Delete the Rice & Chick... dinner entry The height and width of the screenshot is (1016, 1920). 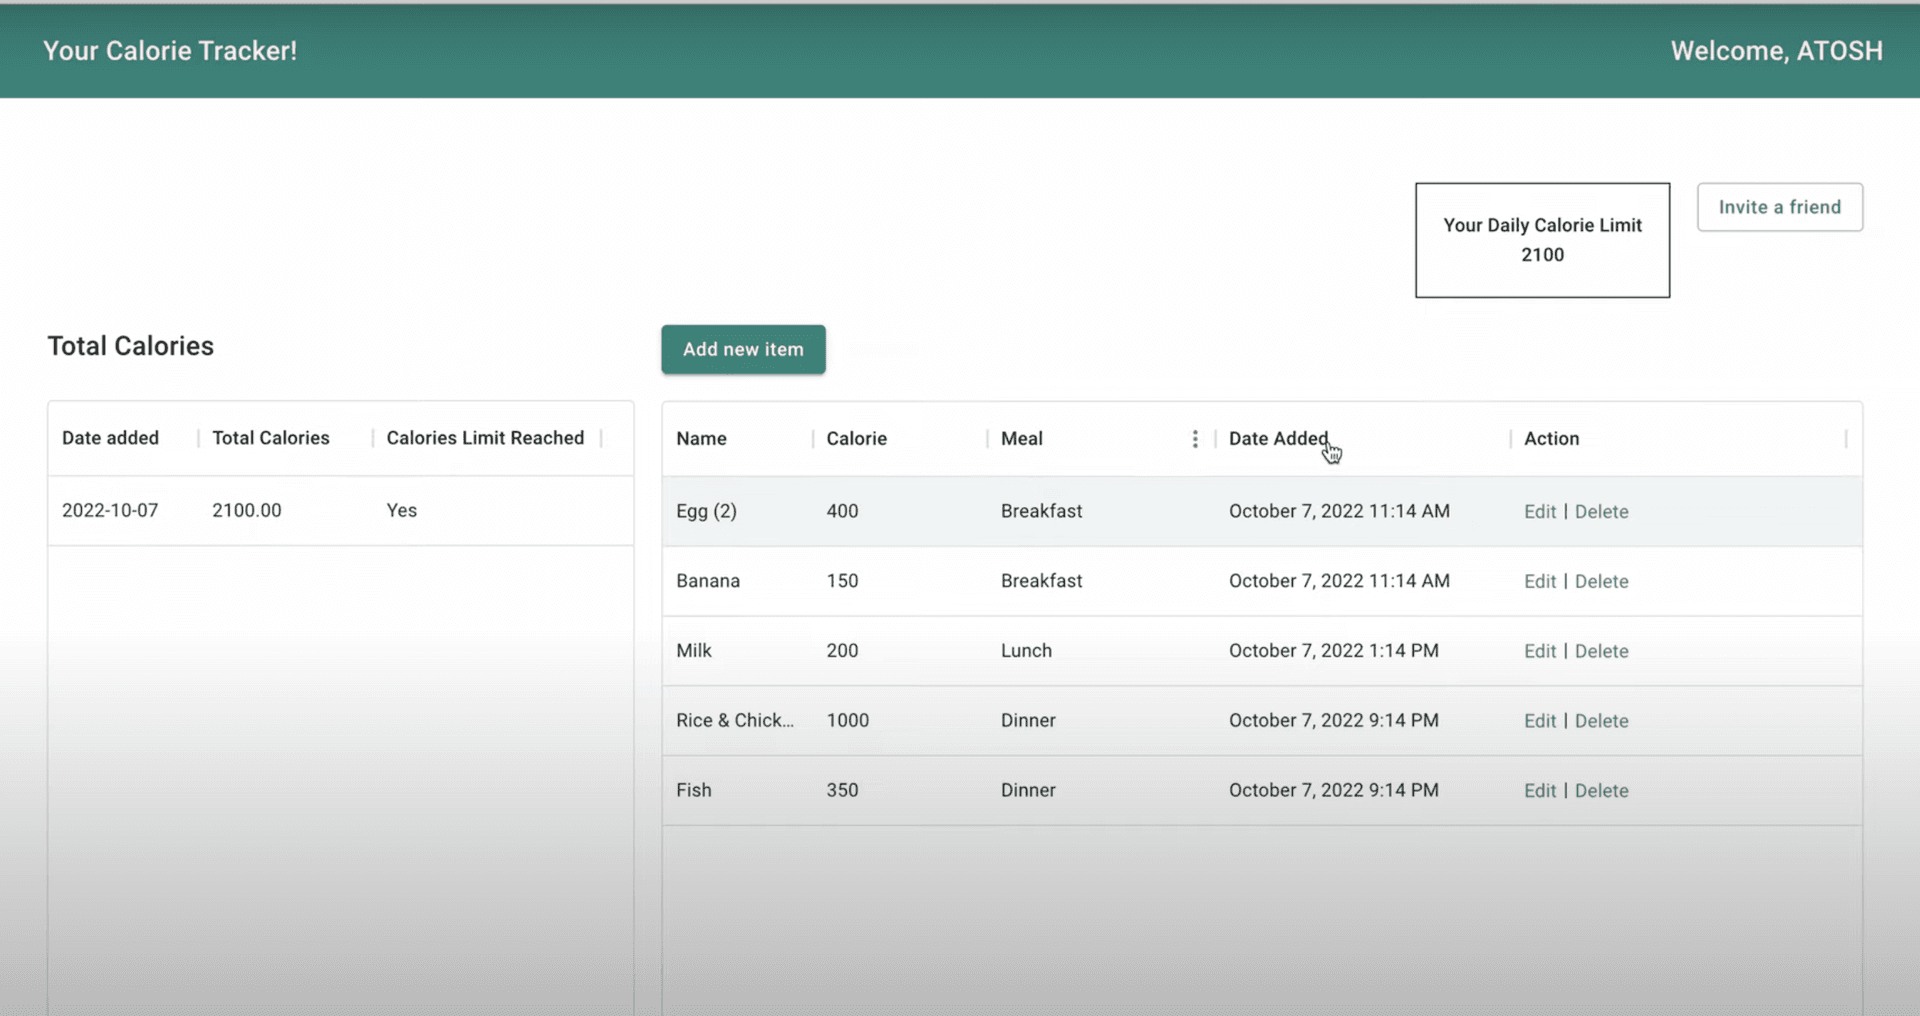coord(1601,721)
